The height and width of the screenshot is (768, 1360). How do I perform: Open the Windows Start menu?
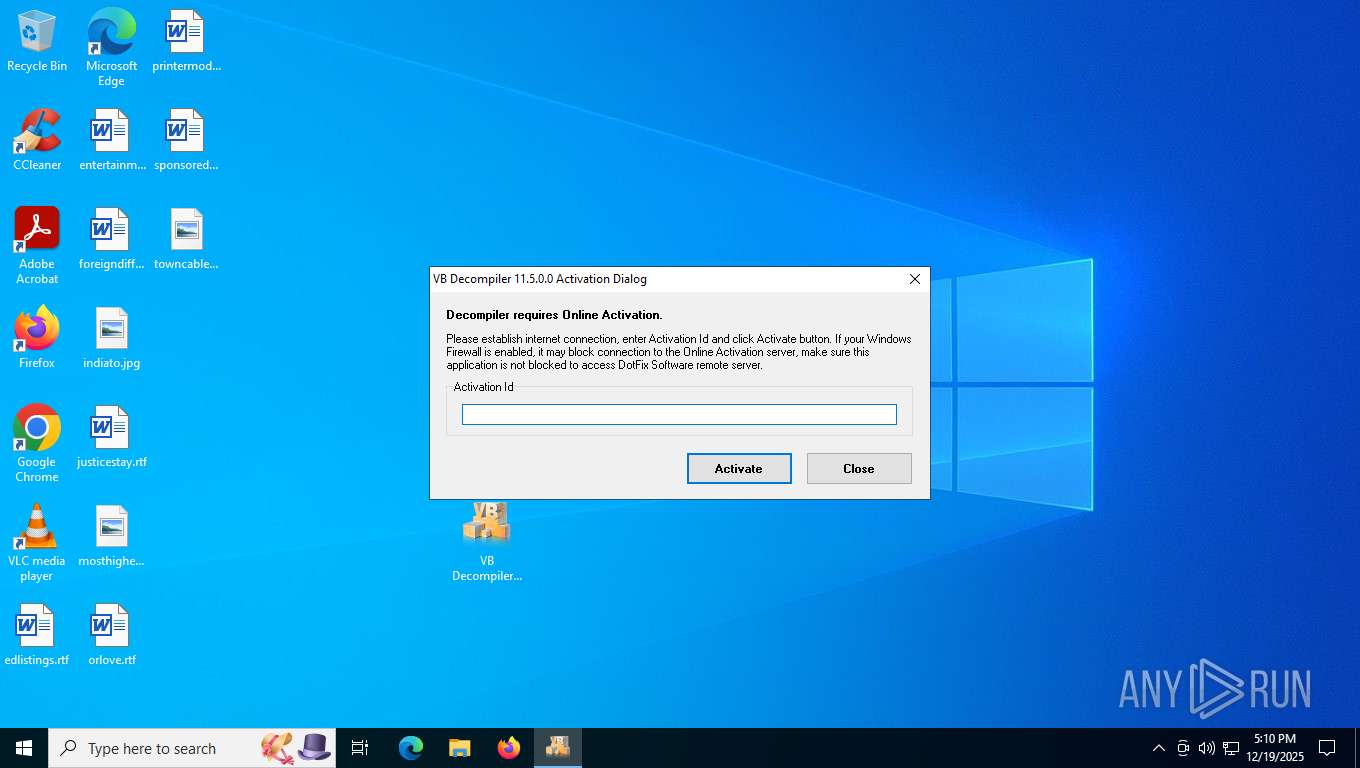(x=24, y=748)
